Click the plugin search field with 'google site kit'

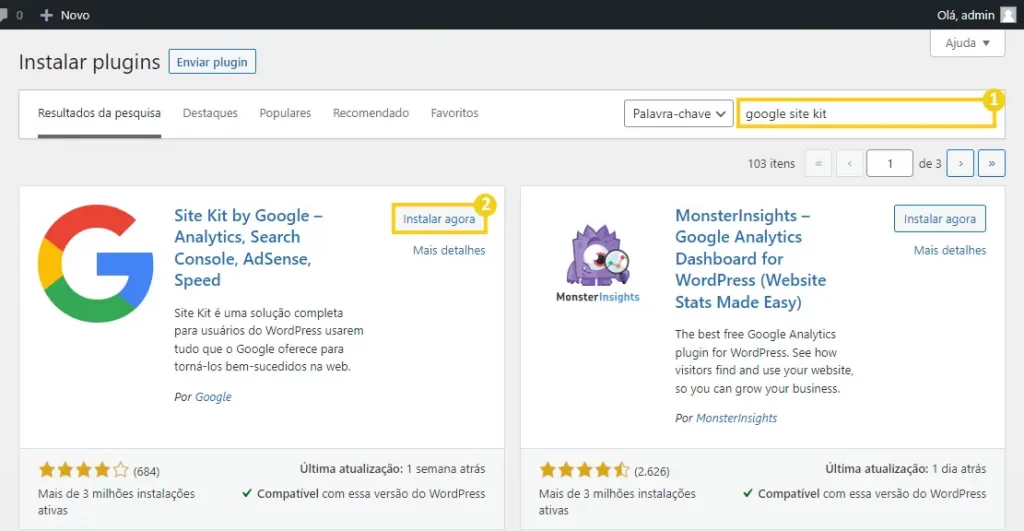point(866,114)
